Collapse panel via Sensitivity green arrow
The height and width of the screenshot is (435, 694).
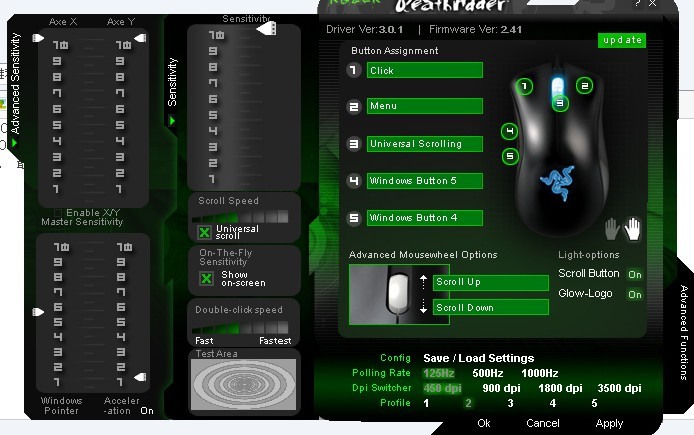(x=172, y=120)
